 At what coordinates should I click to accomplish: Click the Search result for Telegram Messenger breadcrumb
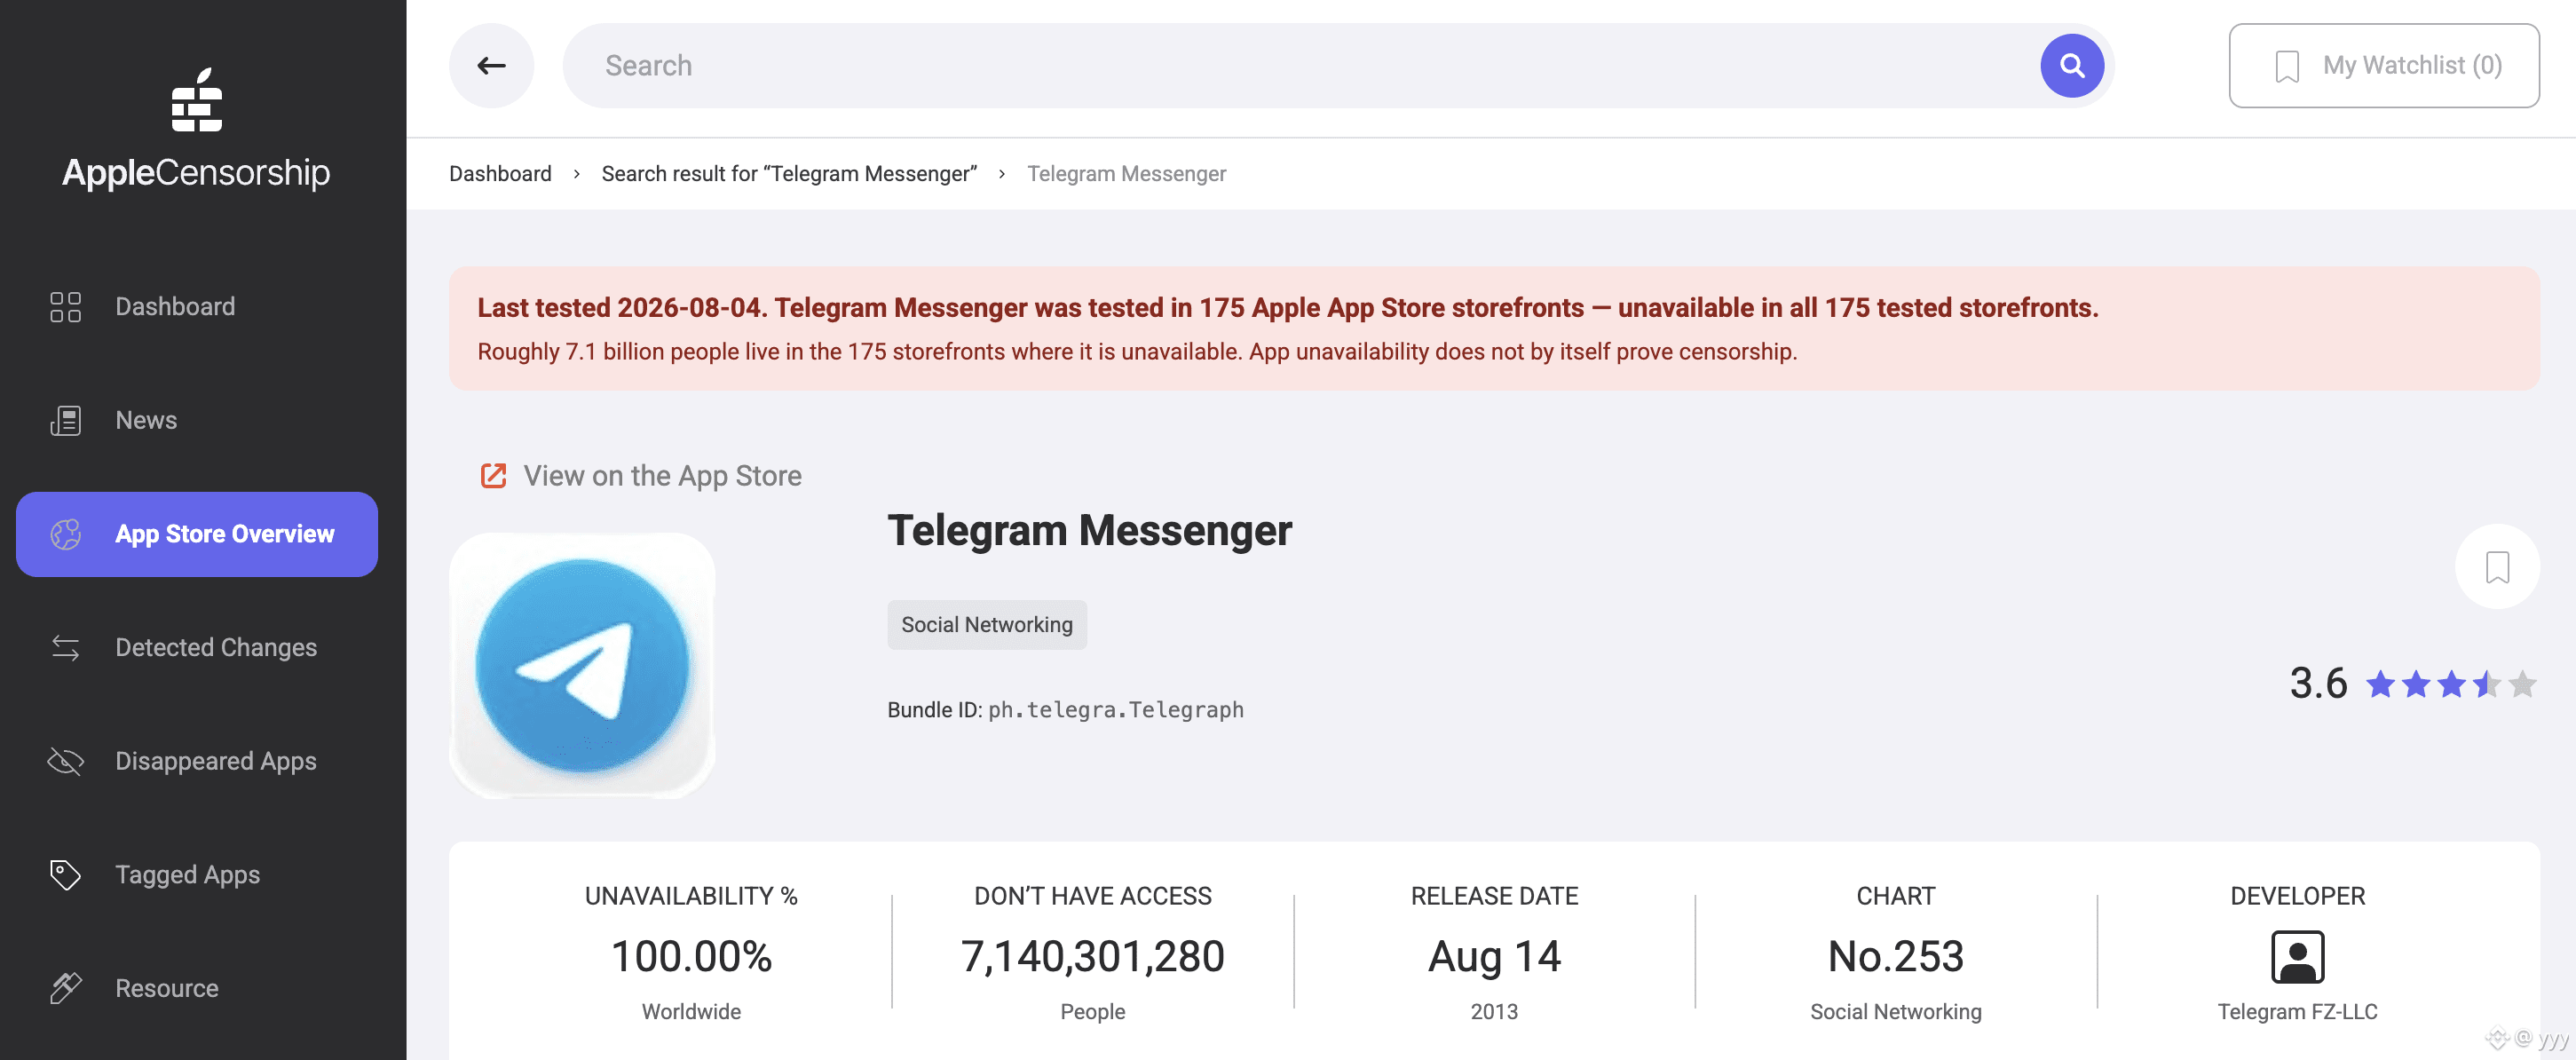point(789,174)
